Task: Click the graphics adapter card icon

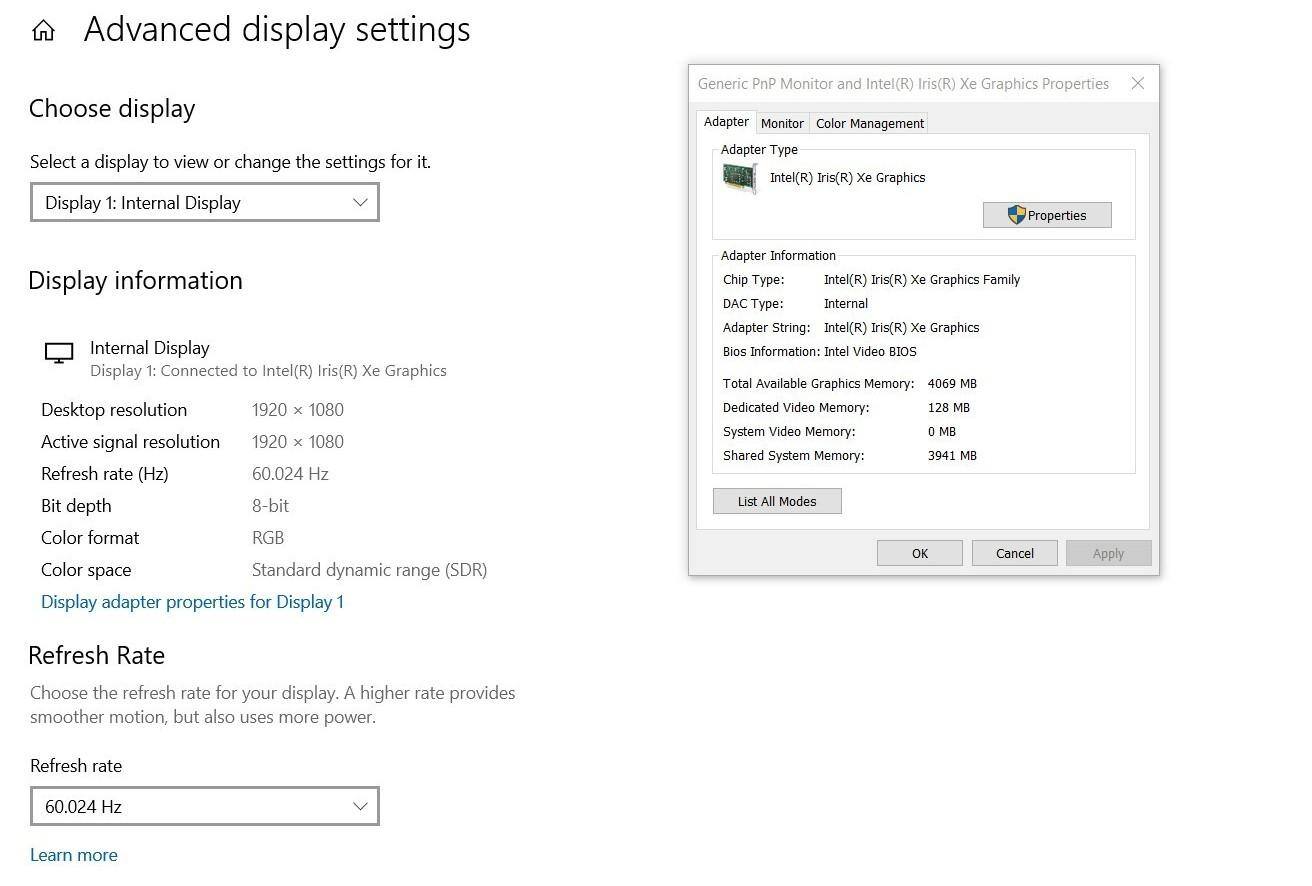Action: pos(740,179)
